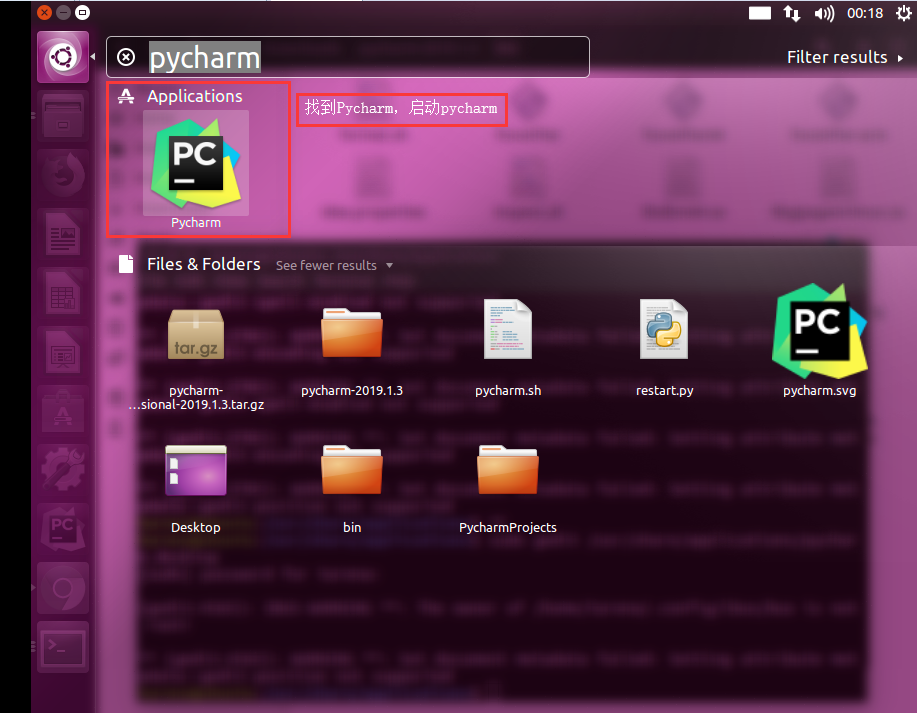Open the pycharm-2019.1.3 folder
This screenshot has height=713, width=917.
tap(352, 330)
